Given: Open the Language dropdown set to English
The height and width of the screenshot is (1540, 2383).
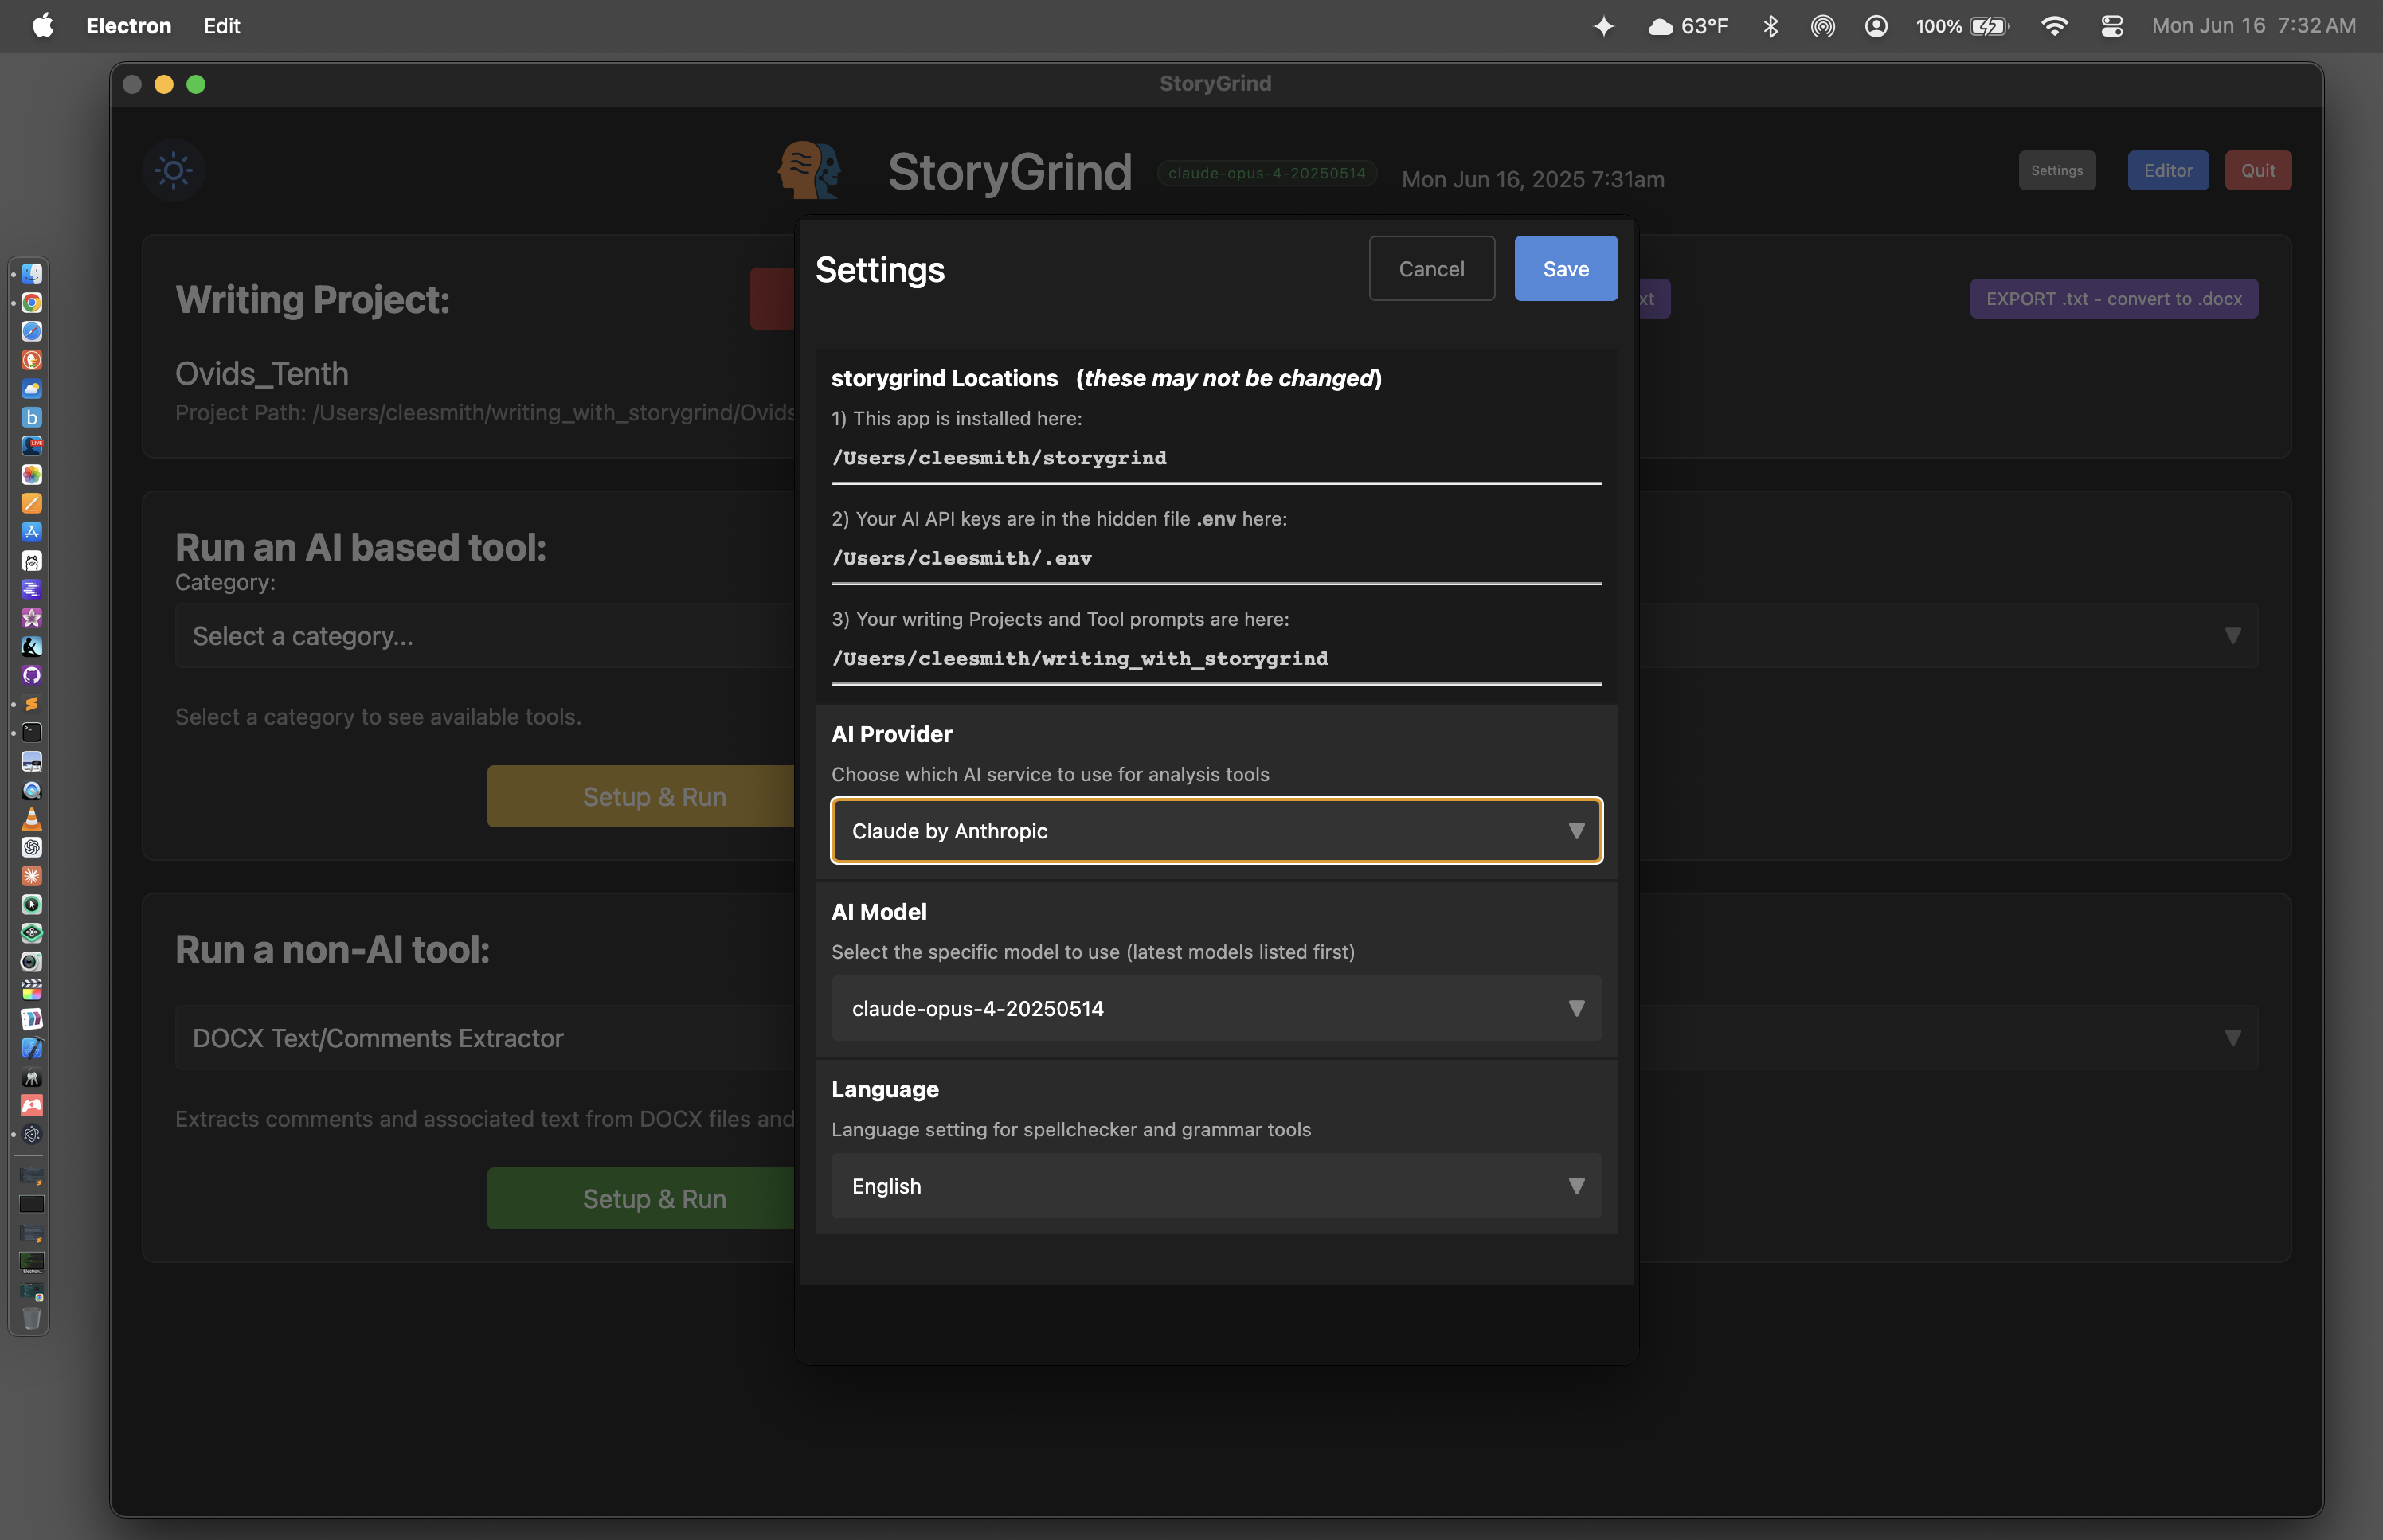Looking at the screenshot, I should 1216,1186.
